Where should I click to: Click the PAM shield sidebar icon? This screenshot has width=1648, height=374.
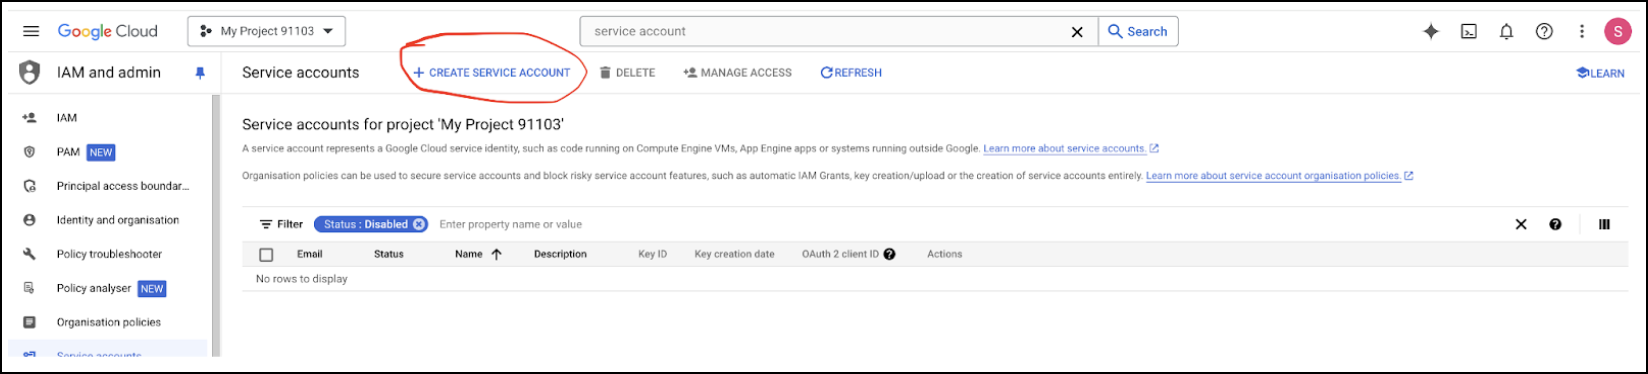[x=29, y=152]
